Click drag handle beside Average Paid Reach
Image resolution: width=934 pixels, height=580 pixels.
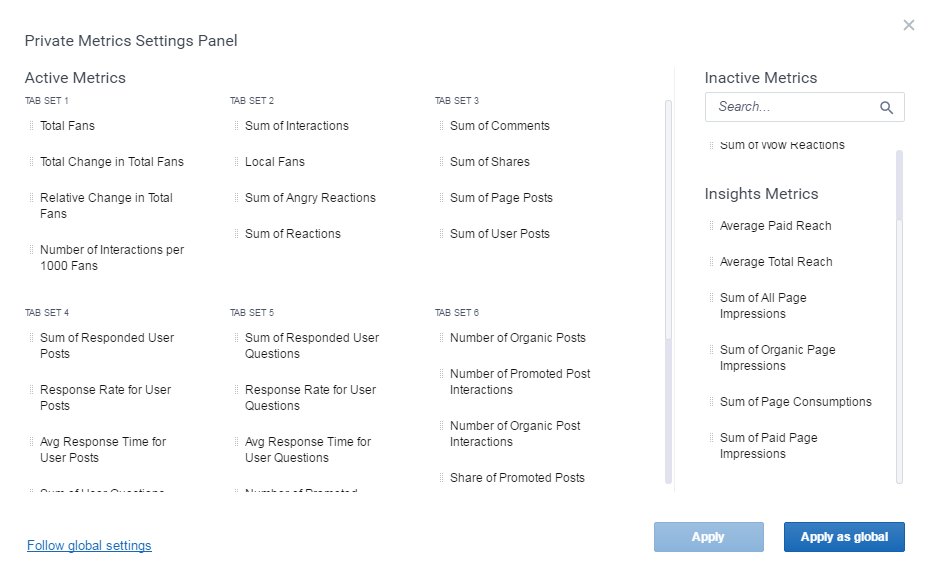click(711, 226)
